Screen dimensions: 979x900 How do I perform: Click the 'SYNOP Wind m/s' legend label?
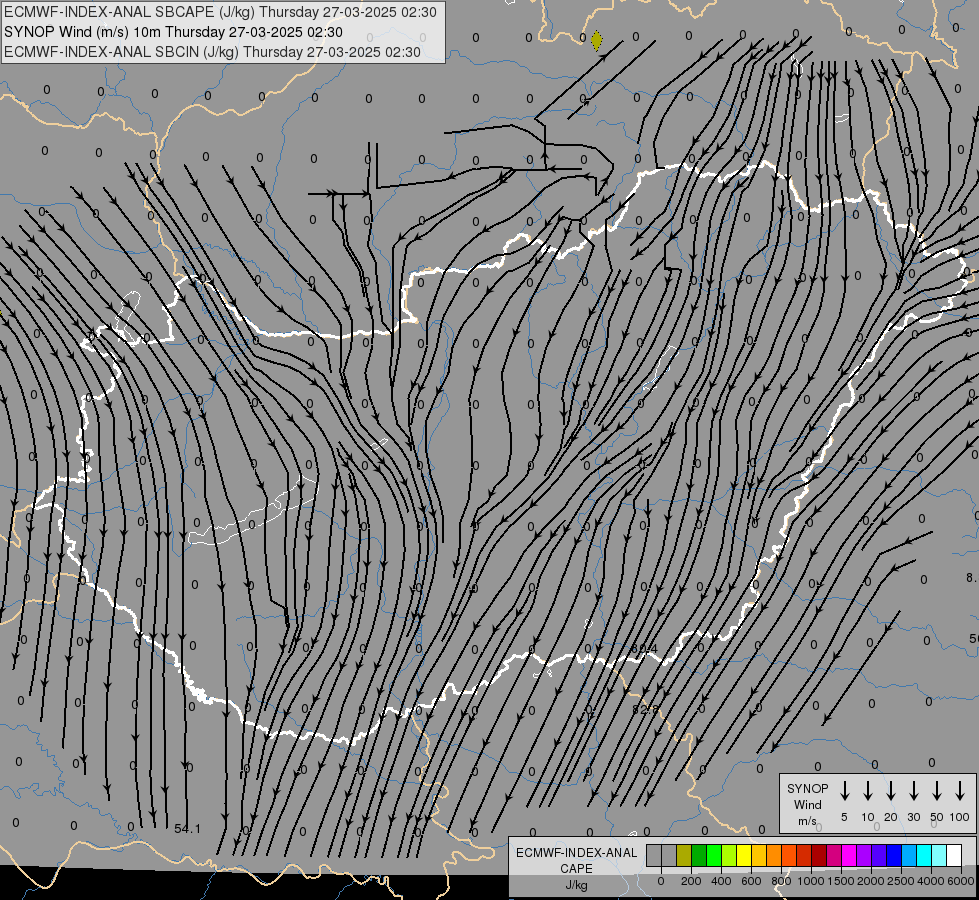[807, 804]
